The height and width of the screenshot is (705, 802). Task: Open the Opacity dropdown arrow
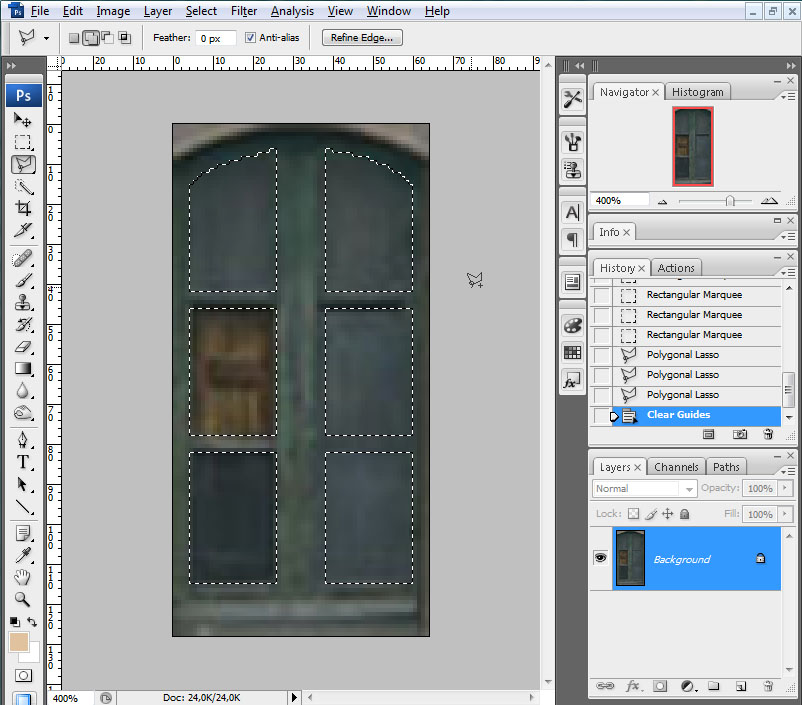click(783, 489)
